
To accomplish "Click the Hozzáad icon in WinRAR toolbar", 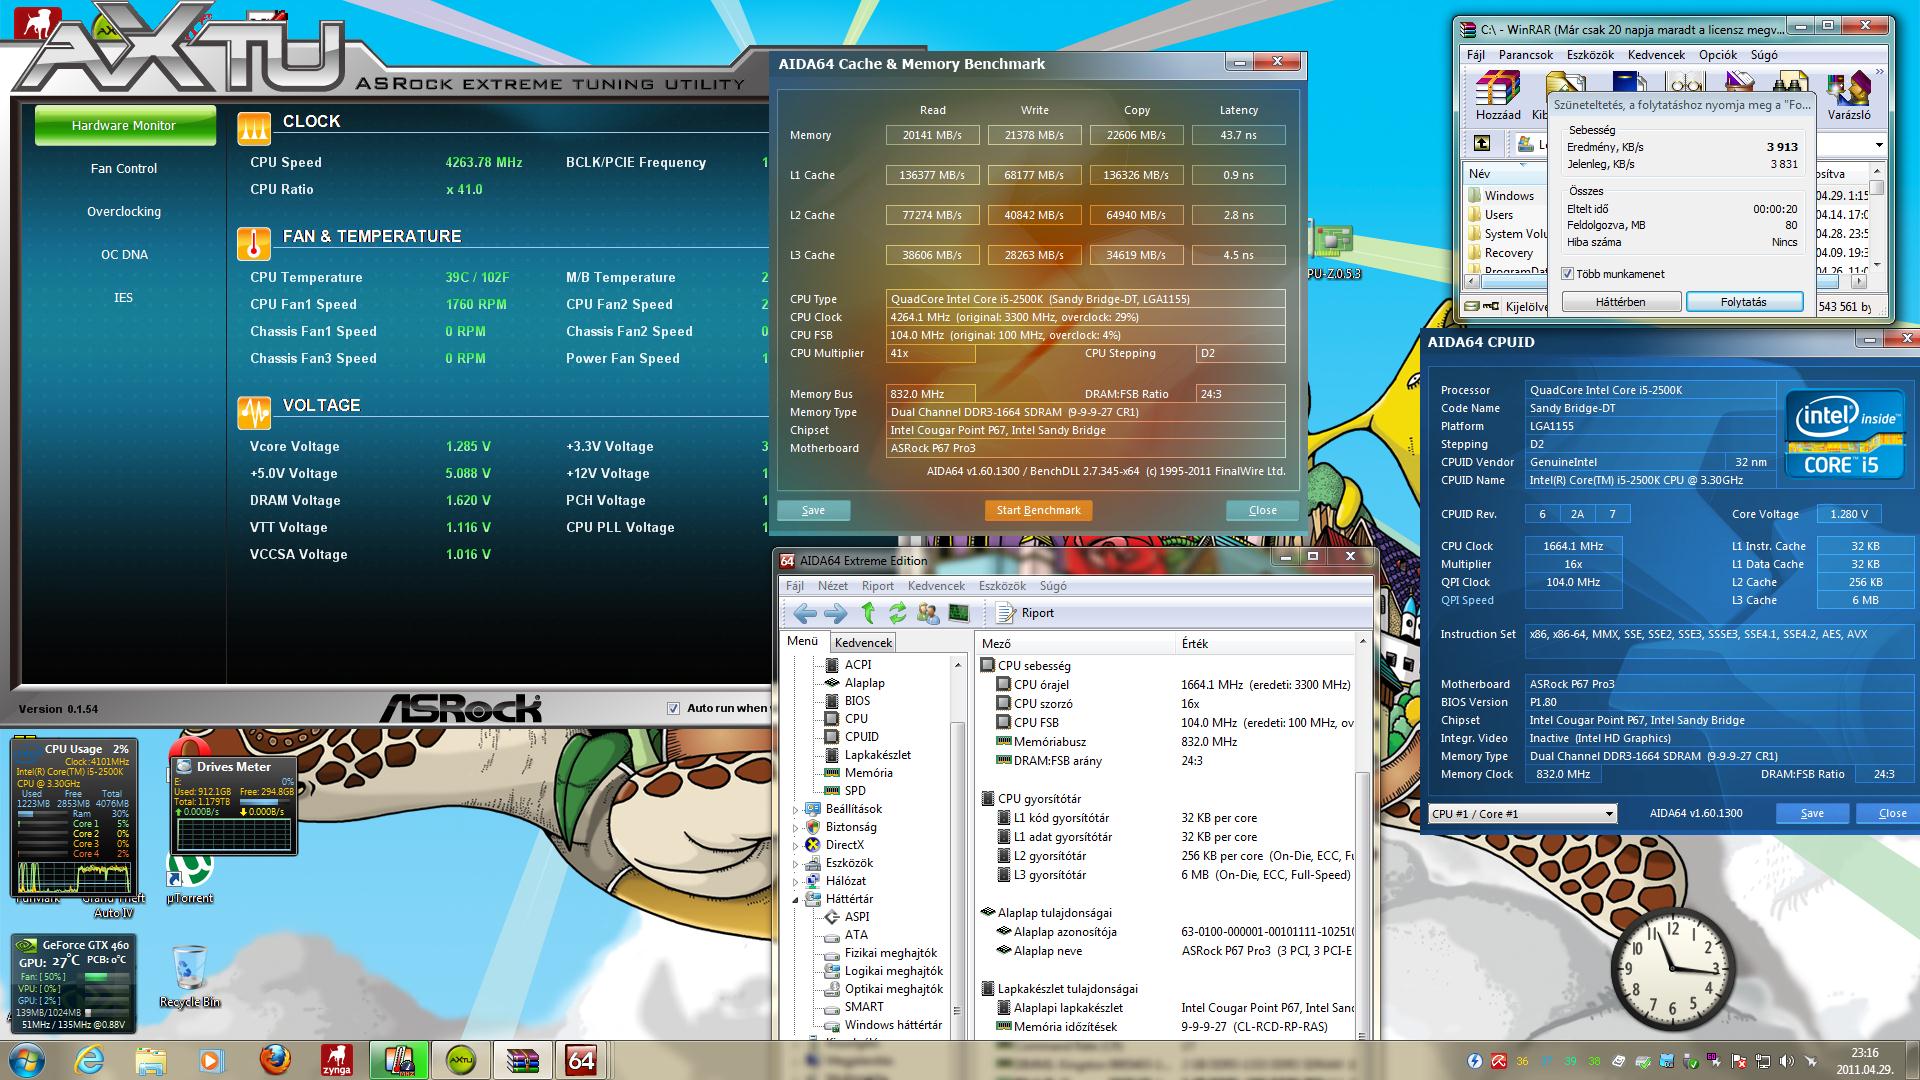I will 1498,96.
